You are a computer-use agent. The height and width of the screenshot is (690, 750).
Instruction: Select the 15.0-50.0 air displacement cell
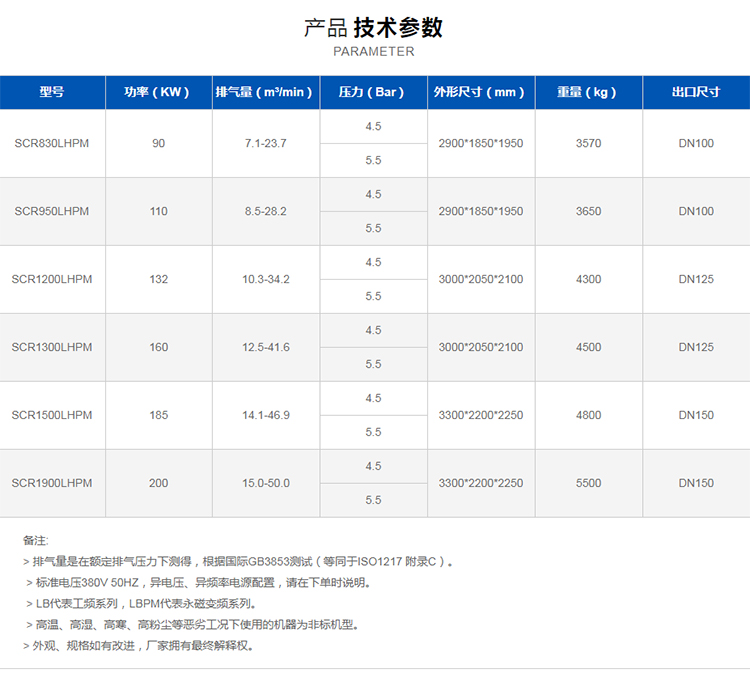point(265,483)
